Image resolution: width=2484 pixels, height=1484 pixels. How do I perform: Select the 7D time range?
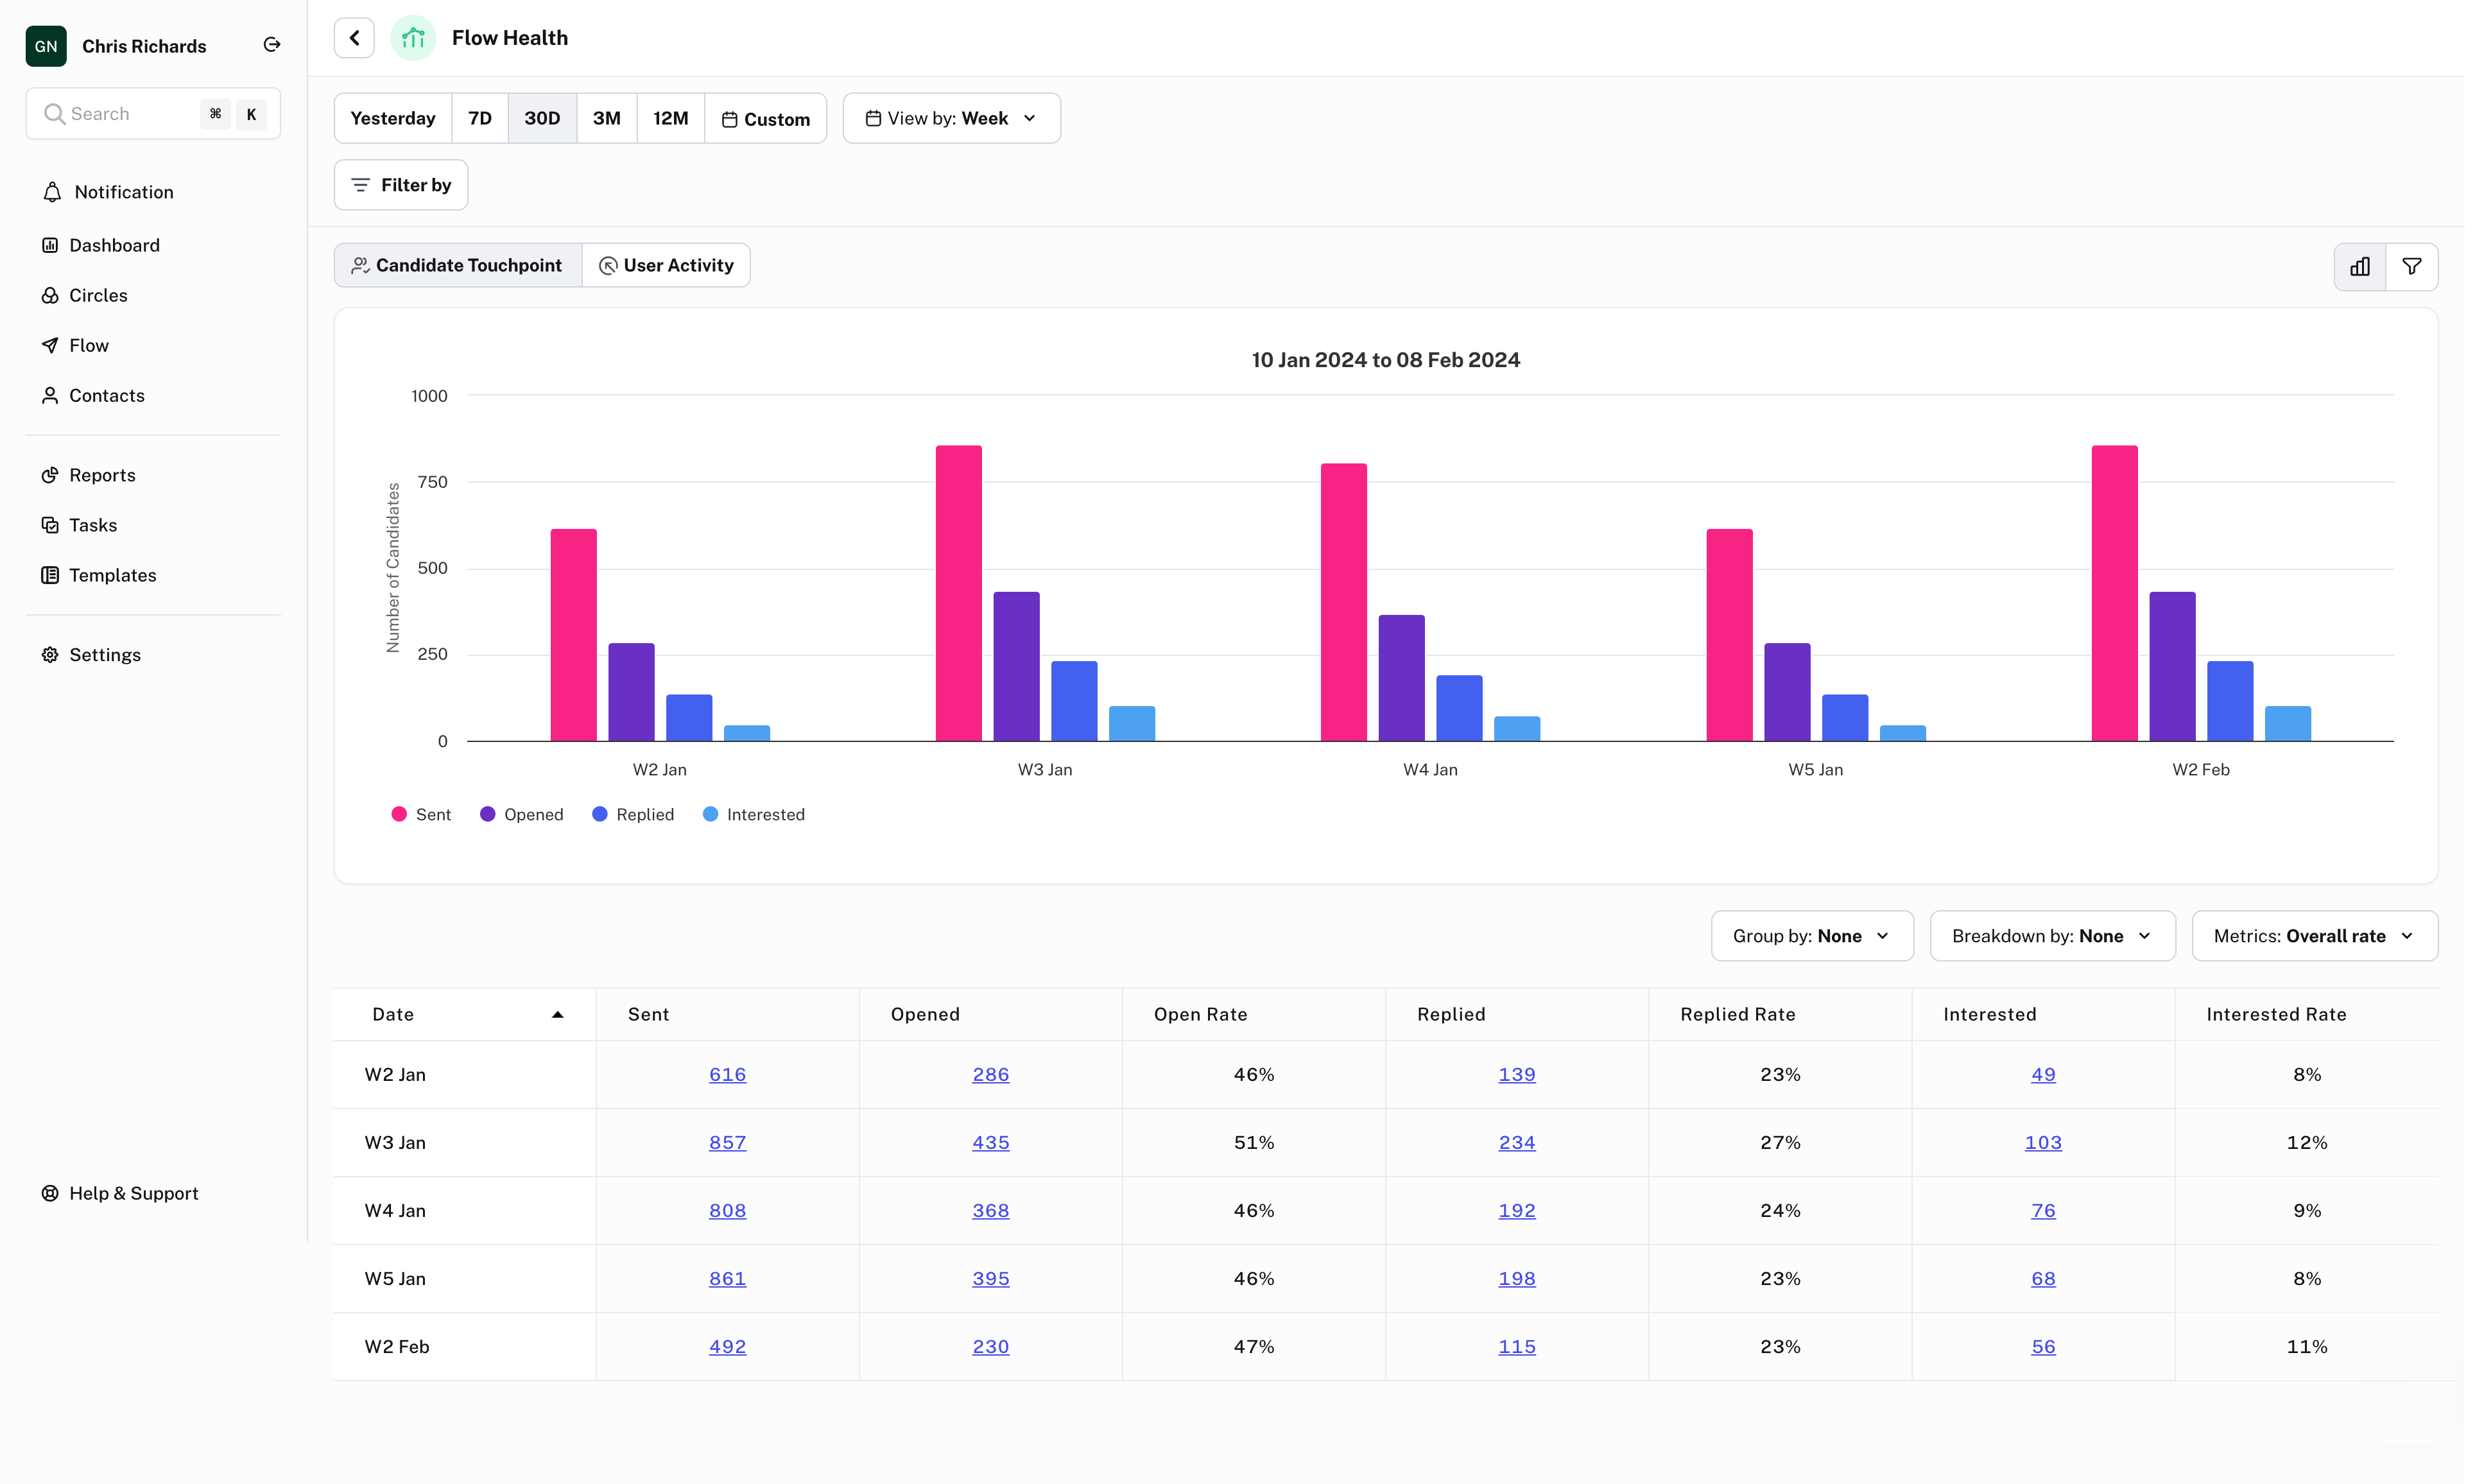480,119
